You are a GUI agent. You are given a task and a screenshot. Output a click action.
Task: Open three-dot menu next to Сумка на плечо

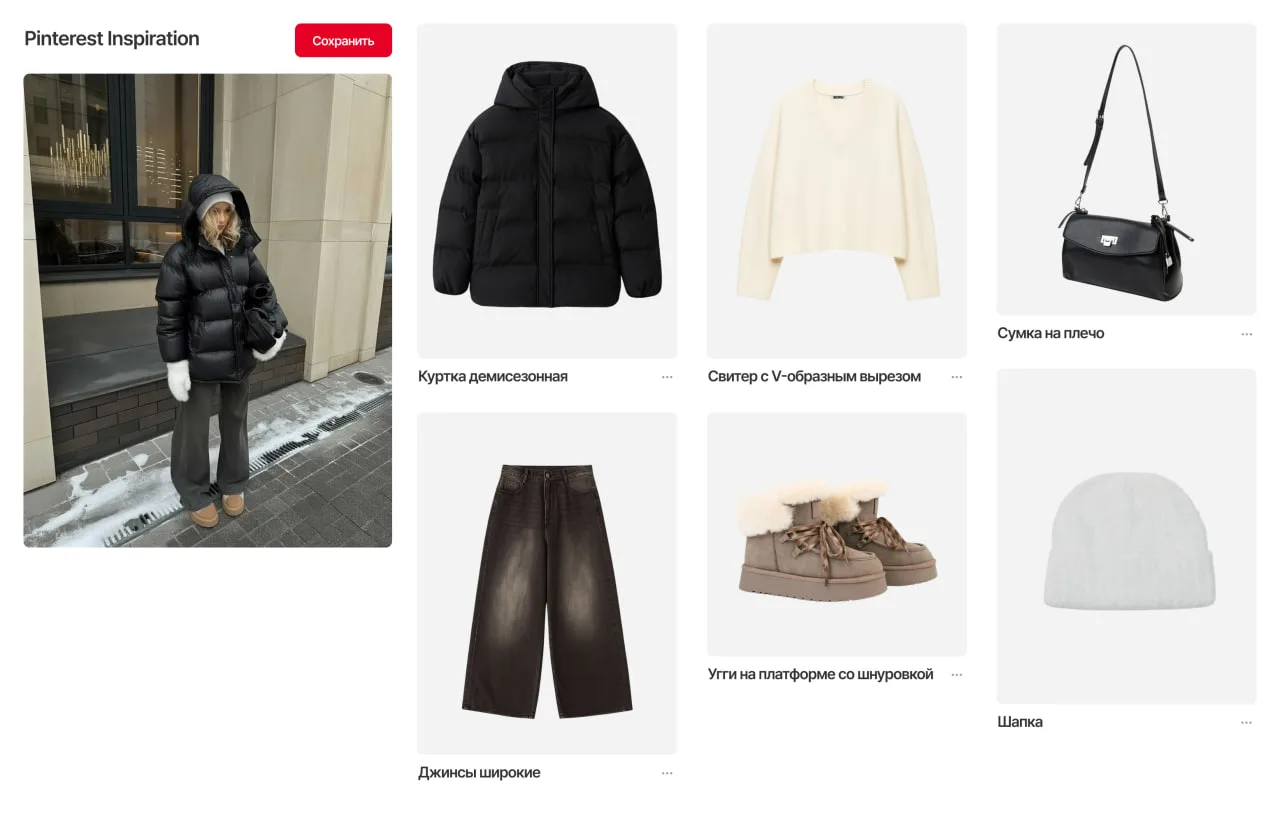[x=1246, y=334]
